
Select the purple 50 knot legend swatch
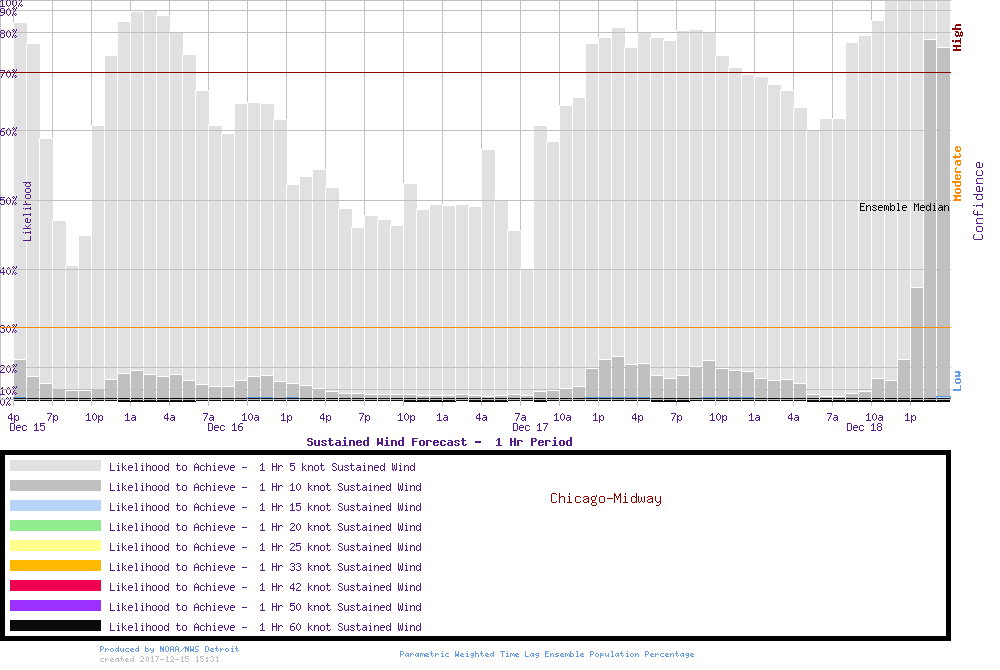pyautogui.click(x=55, y=606)
